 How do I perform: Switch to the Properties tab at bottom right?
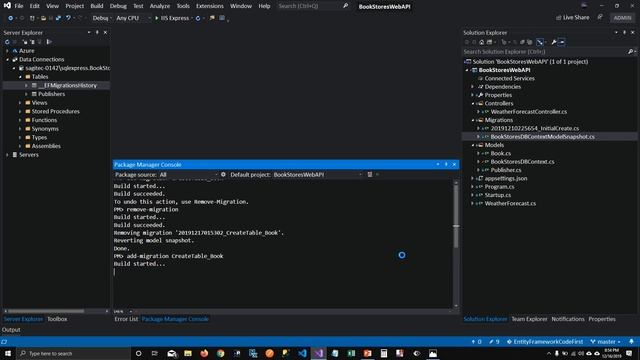[x=602, y=319]
